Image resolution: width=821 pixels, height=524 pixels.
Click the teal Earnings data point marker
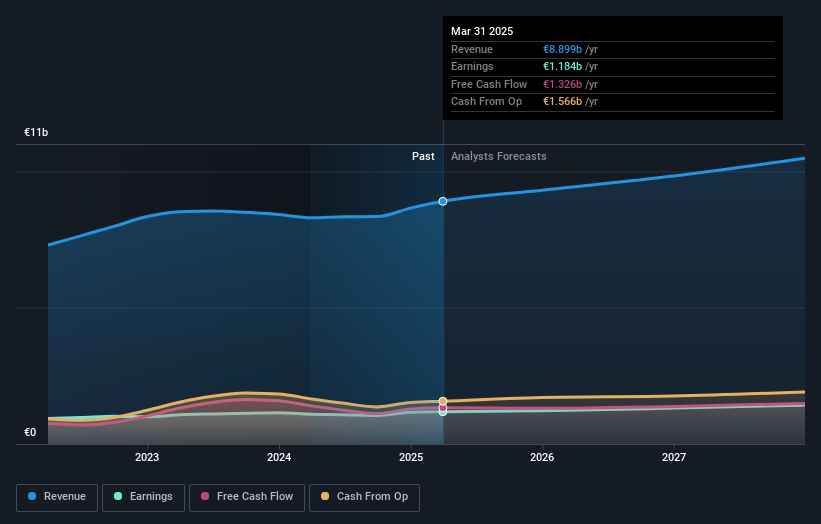pos(443,412)
